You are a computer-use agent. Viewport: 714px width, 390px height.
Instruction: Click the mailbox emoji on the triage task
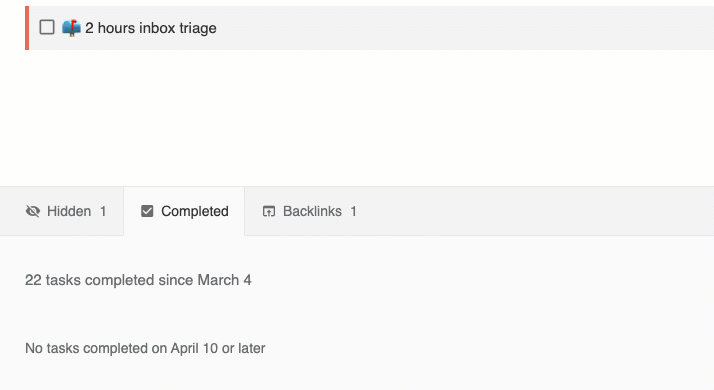click(x=71, y=28)
